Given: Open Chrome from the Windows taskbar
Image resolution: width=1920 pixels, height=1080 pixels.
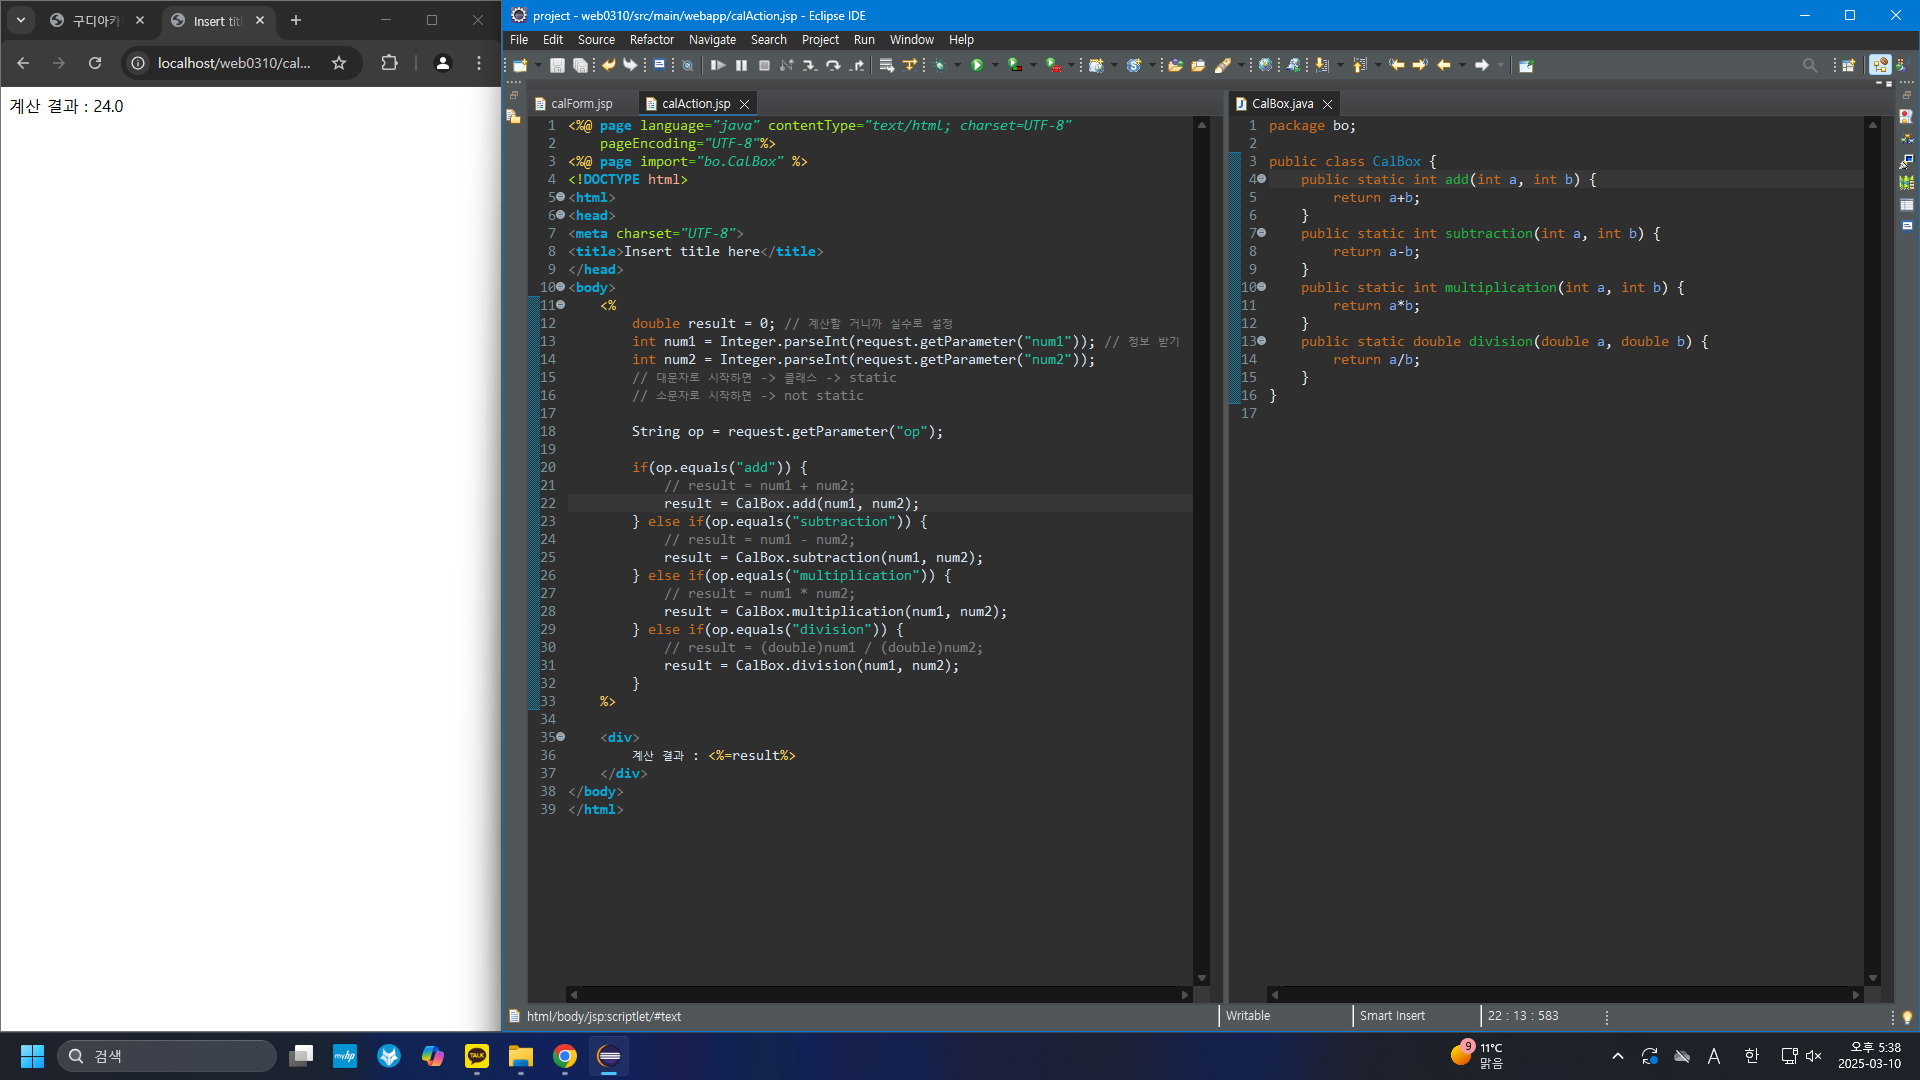Looking at the screenshot, I should tap(565, 1057).
